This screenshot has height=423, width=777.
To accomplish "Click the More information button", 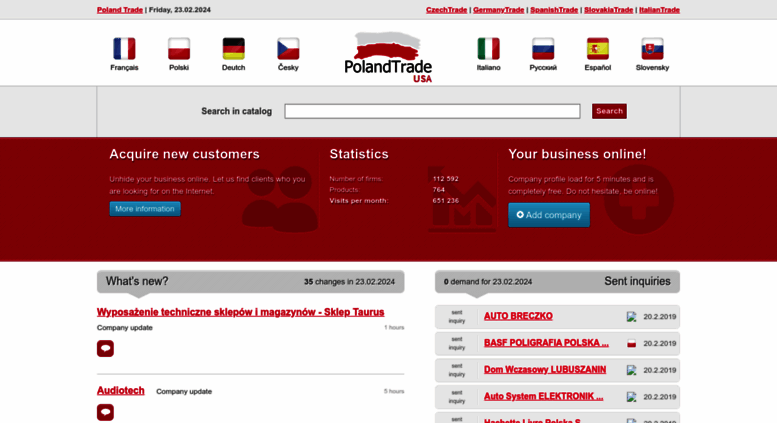I will click(145, 209).
